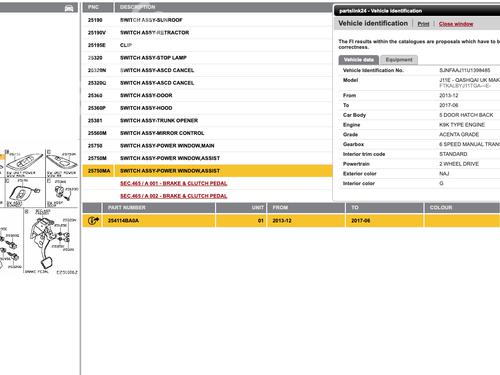Select row 25750M SWITCH ASSY-POWER WINDOW,ASSIST

tap(207, 158)
